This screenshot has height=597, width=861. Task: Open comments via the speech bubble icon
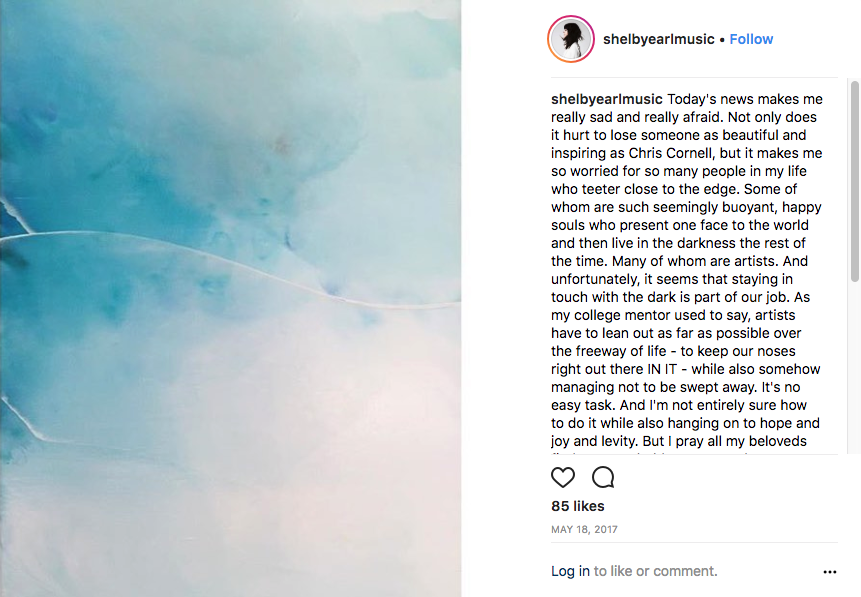tap(603, 477)
